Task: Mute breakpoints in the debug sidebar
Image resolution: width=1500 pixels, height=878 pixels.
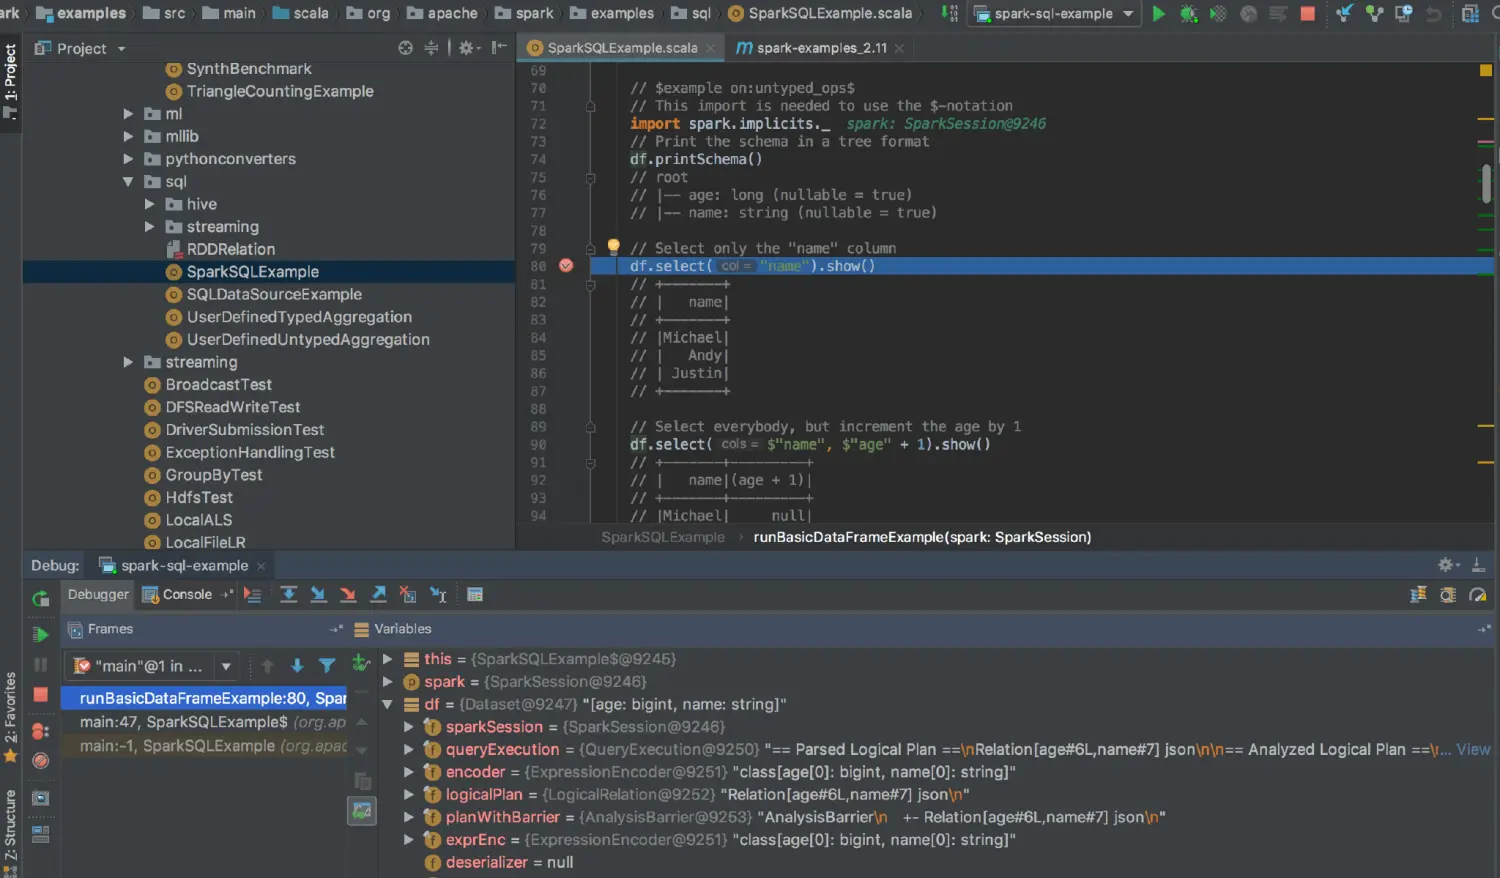Action: [x=40, y=761]
